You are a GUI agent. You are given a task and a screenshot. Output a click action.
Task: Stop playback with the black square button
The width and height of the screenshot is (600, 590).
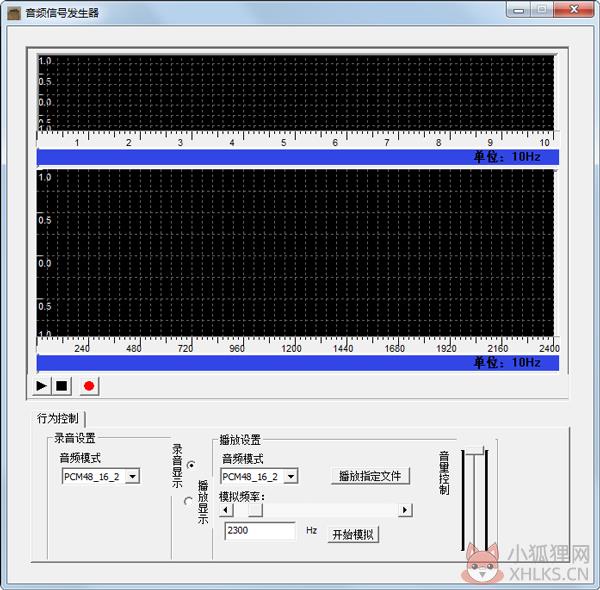(x=61, y=386)
